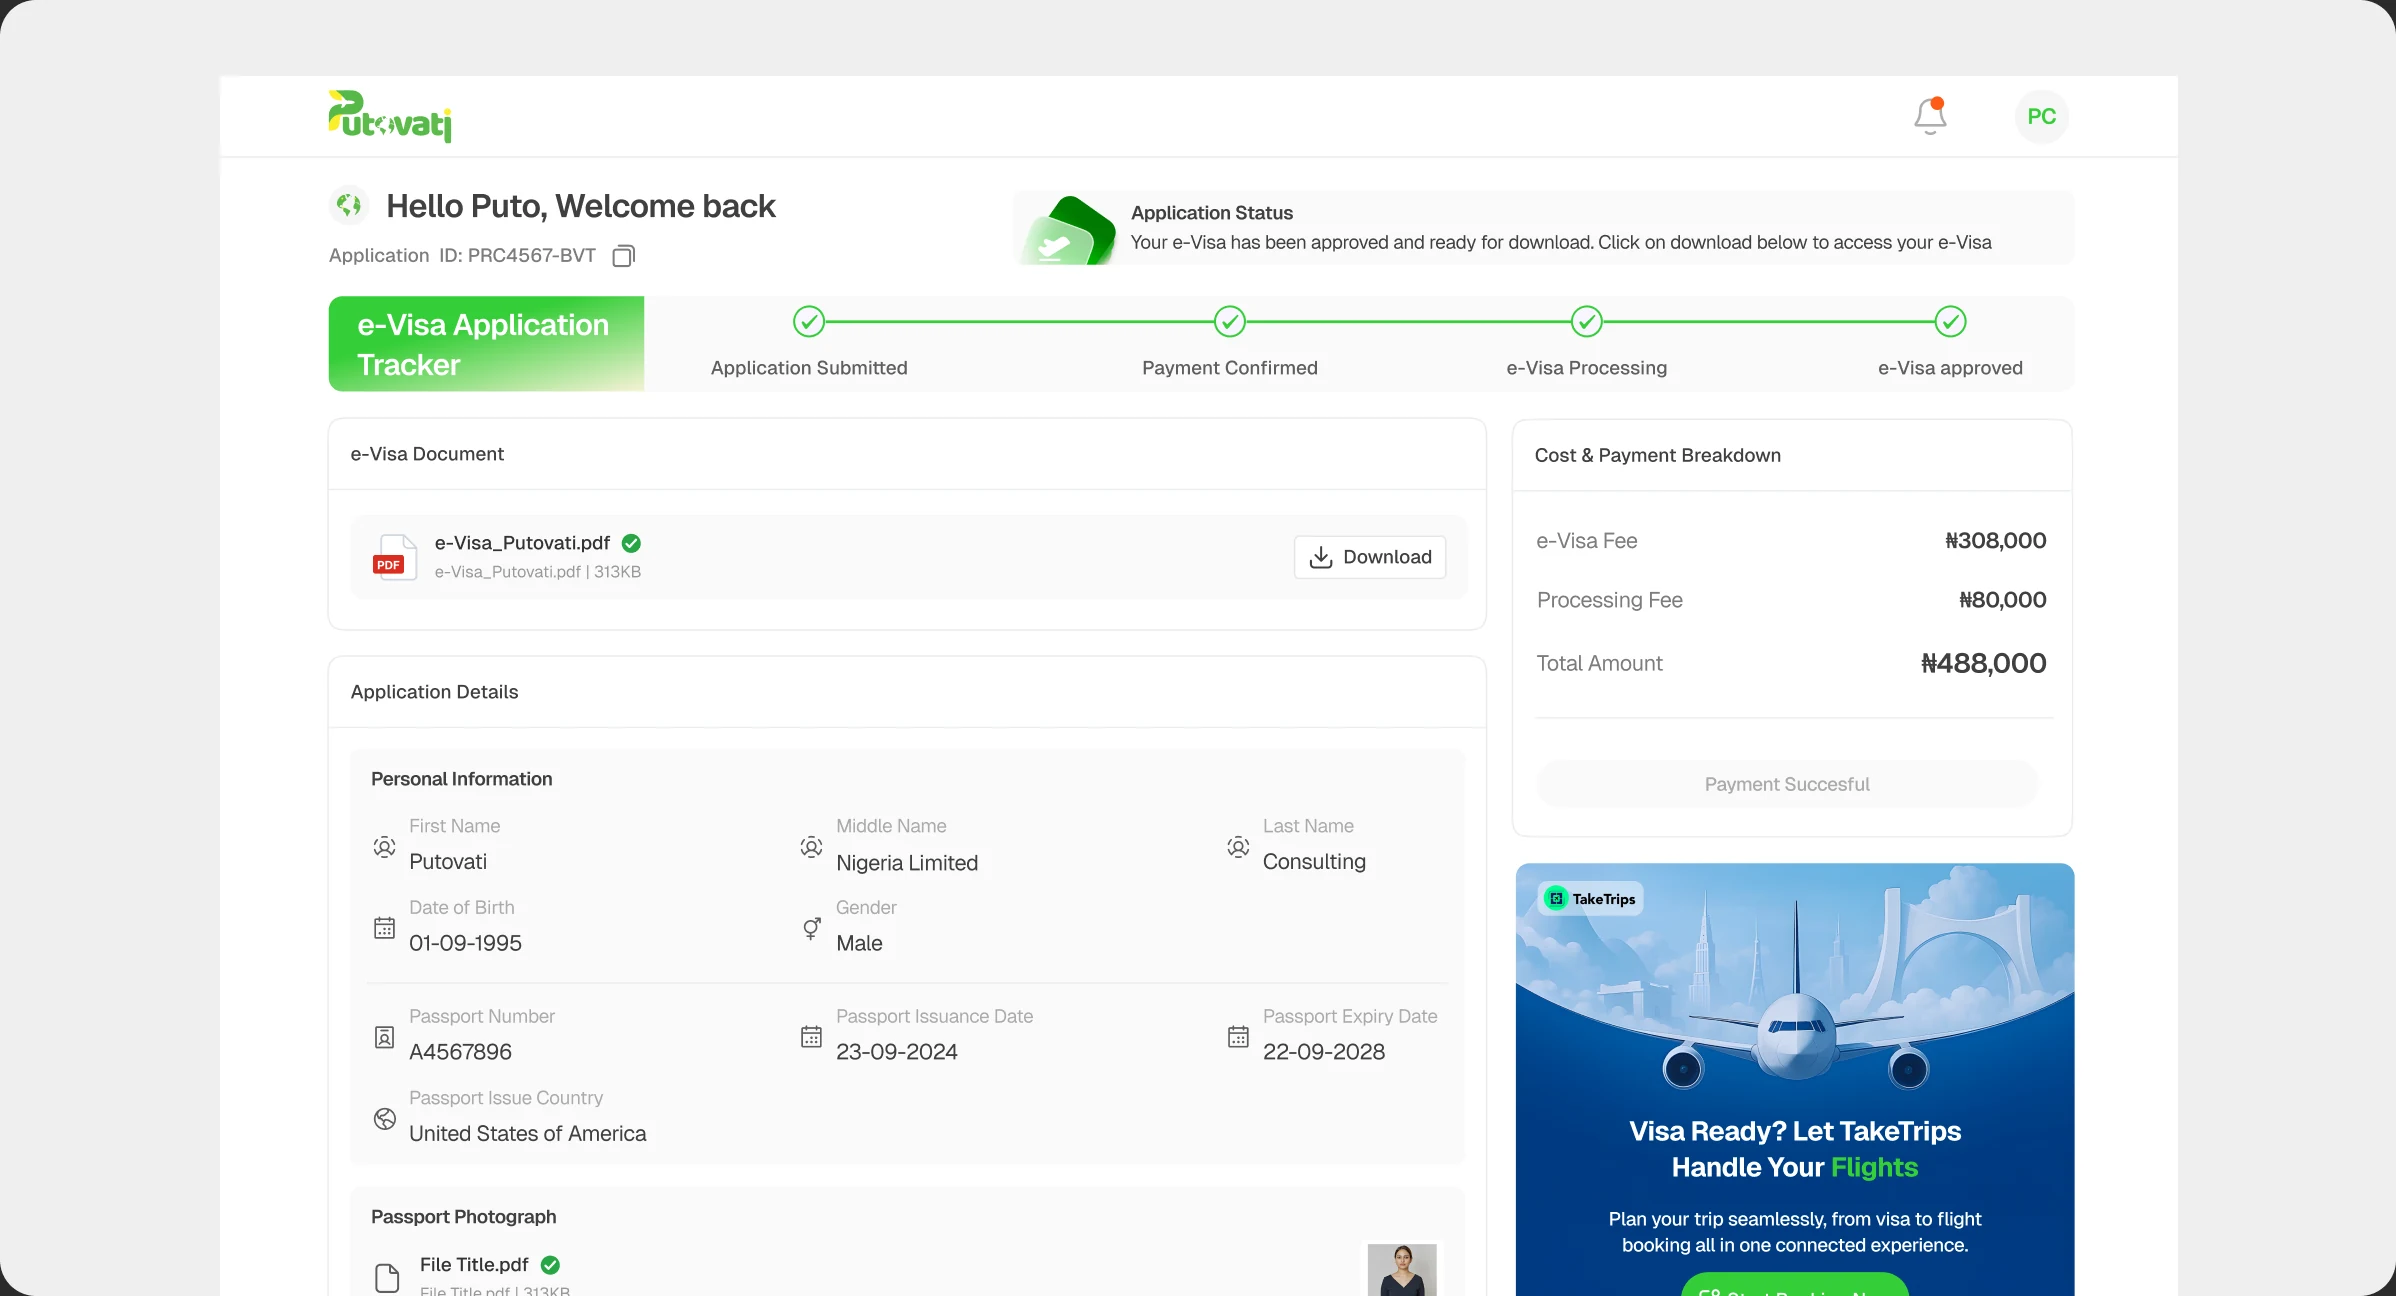Viewport: 2396px width, 1296px height.
Task: Click the Payment Succesful button
Action: point(1787,784)
